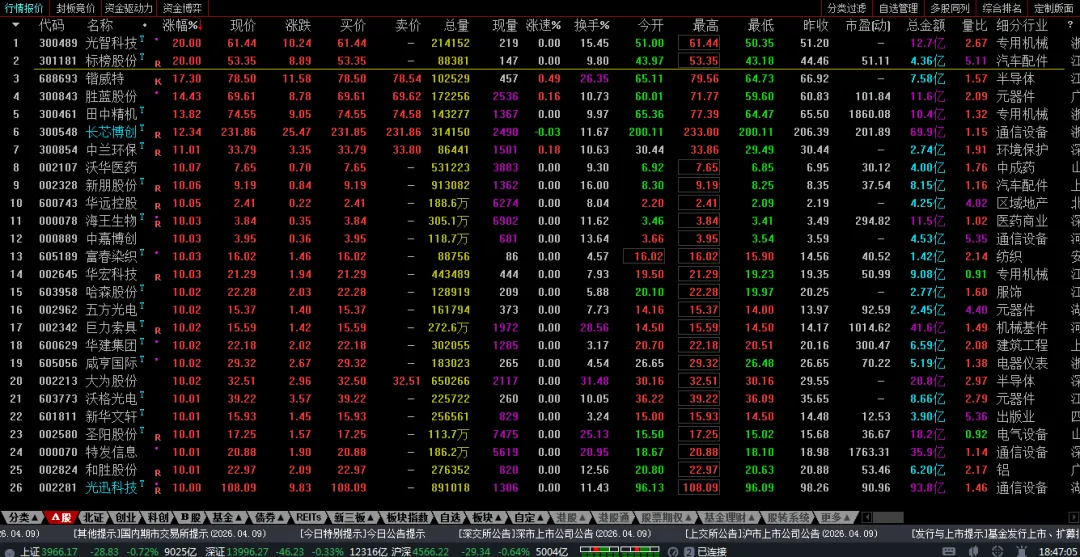Open the 深交所公告 ticker link
The height and width of the screenshot is (557, 1080).
[554, 534]
